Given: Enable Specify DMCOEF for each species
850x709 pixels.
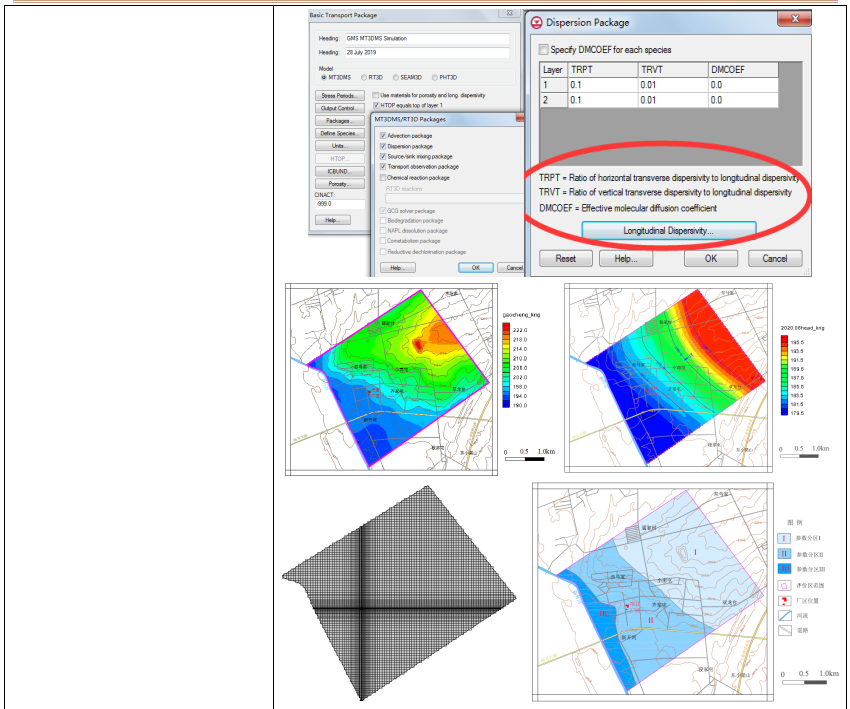Looking at the screenshot, I should pyautogui.click(x=544, y=50).
